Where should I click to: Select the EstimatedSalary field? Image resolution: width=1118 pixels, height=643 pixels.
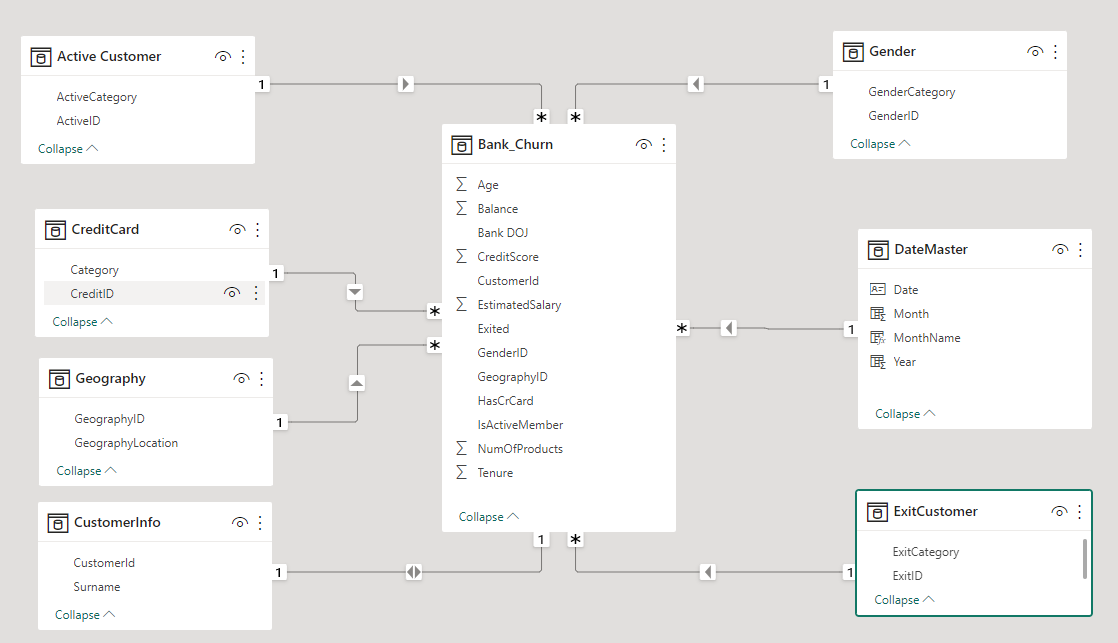tap(519, 305)
